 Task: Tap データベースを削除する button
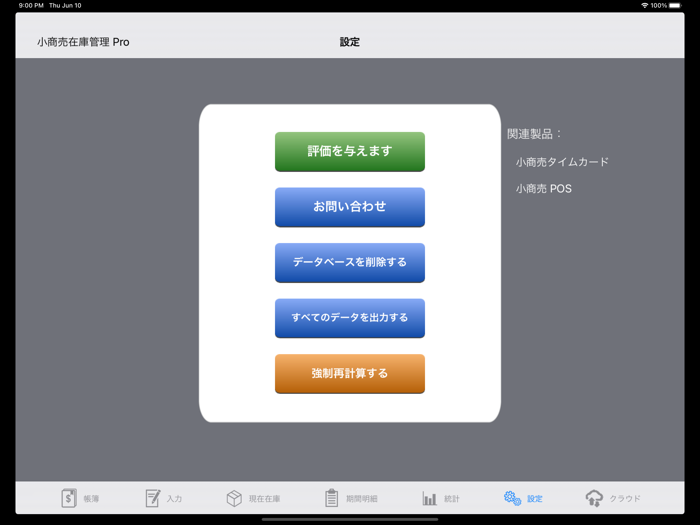350,262
